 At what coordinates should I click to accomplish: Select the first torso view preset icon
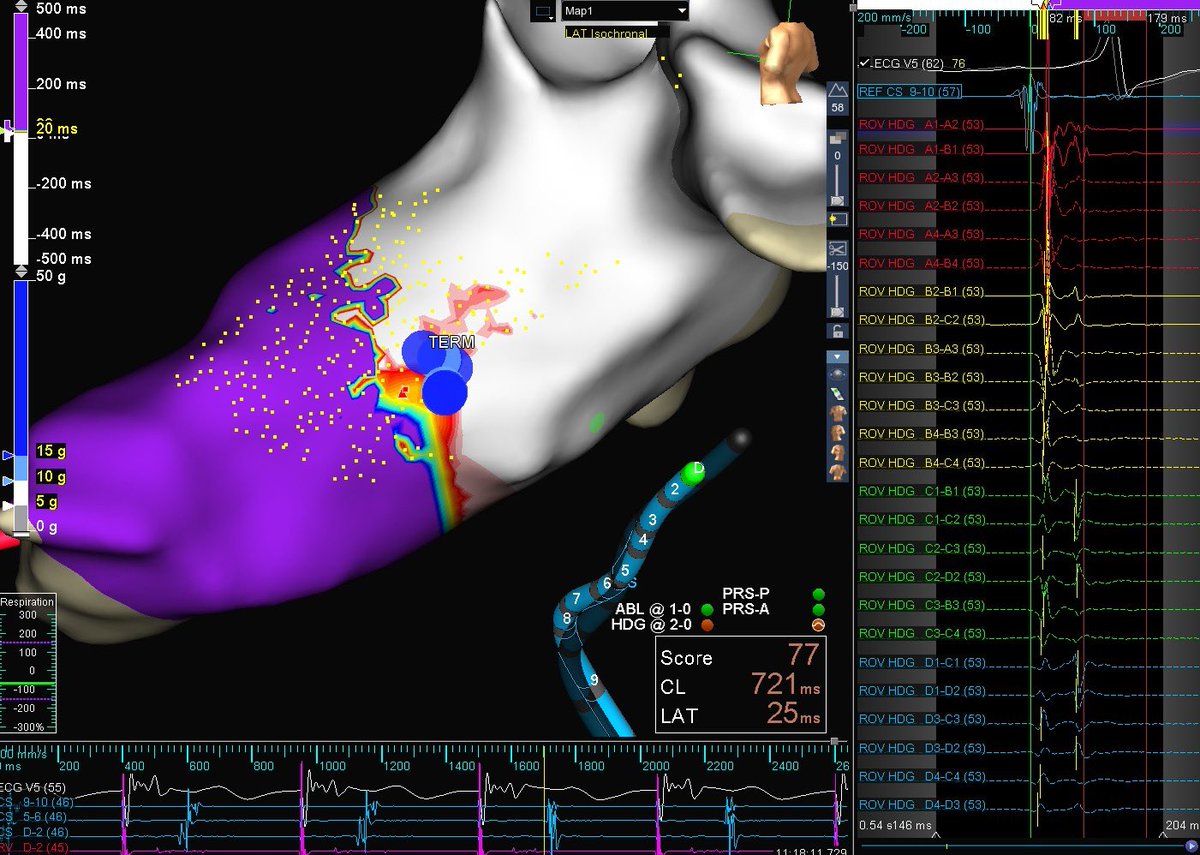(838, 413)
